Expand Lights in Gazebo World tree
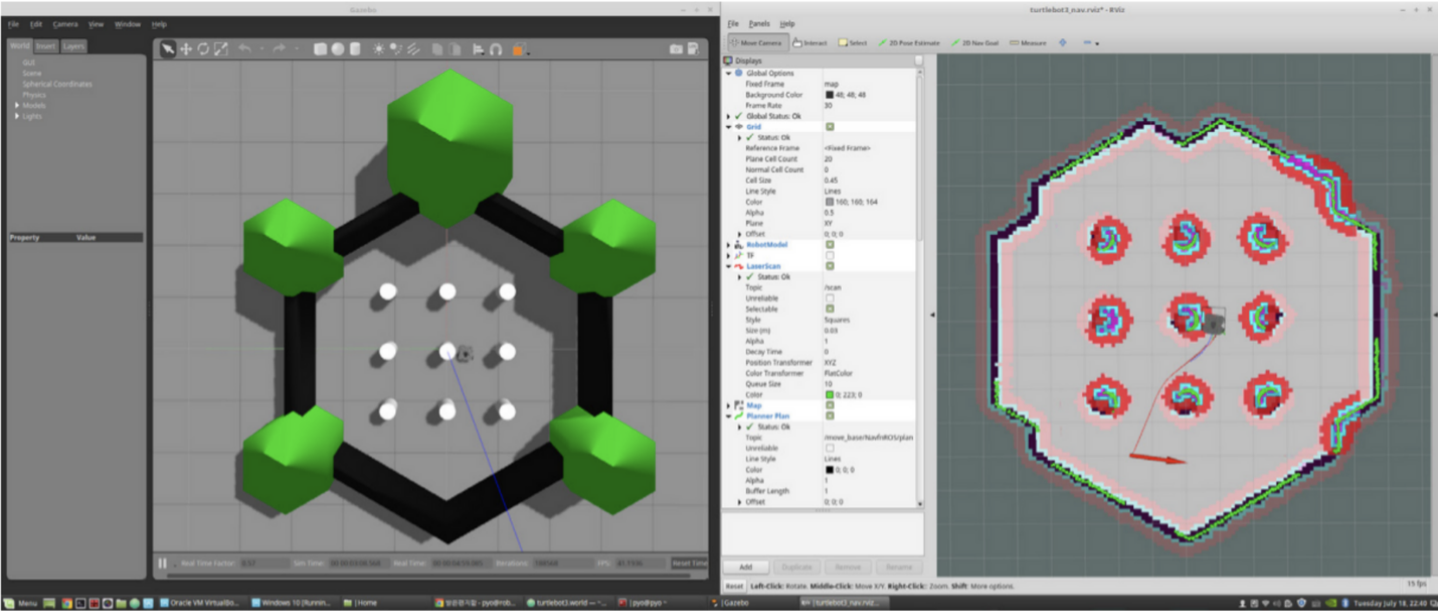The image size is (1438, 616). pos(17,116)
